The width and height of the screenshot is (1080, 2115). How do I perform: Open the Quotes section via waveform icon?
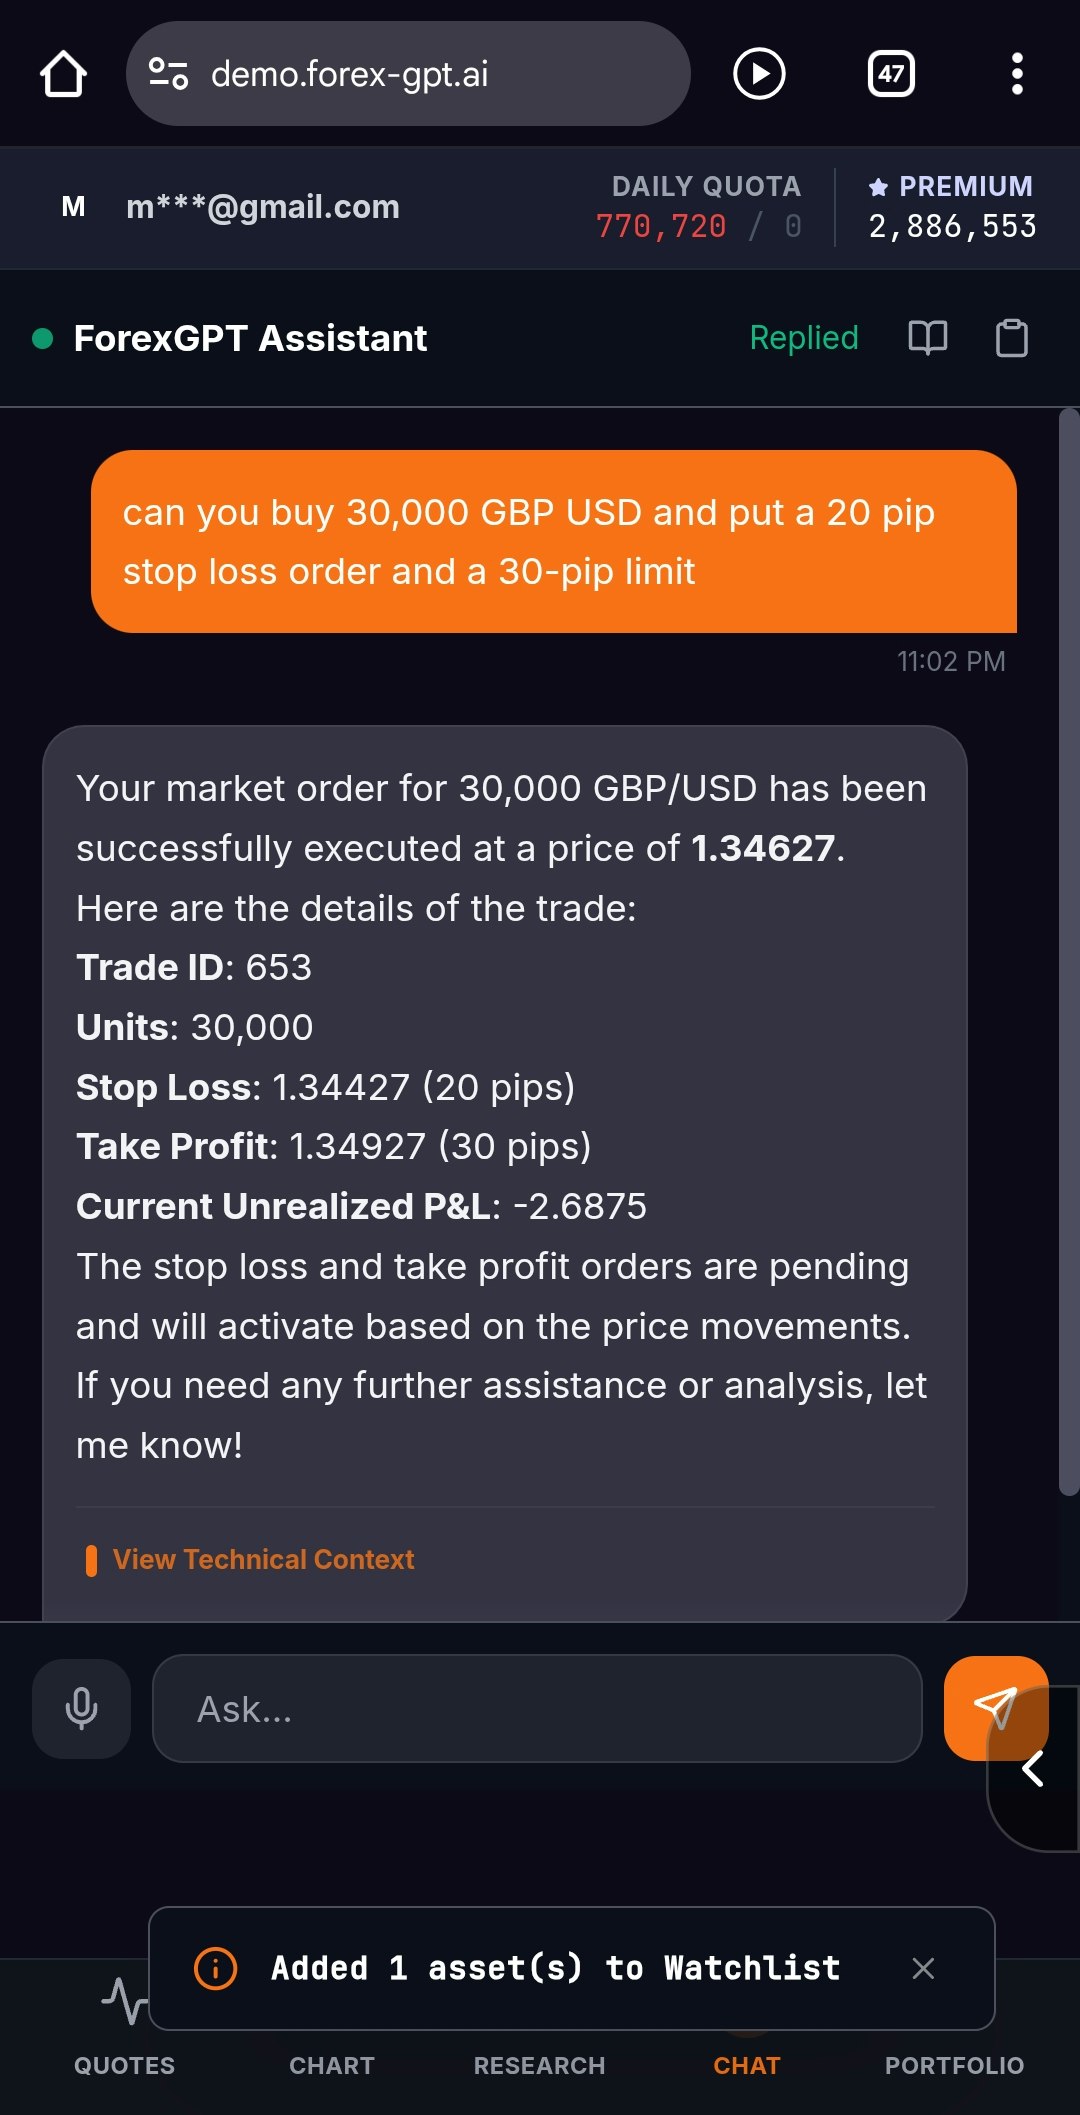[123, 1995]
